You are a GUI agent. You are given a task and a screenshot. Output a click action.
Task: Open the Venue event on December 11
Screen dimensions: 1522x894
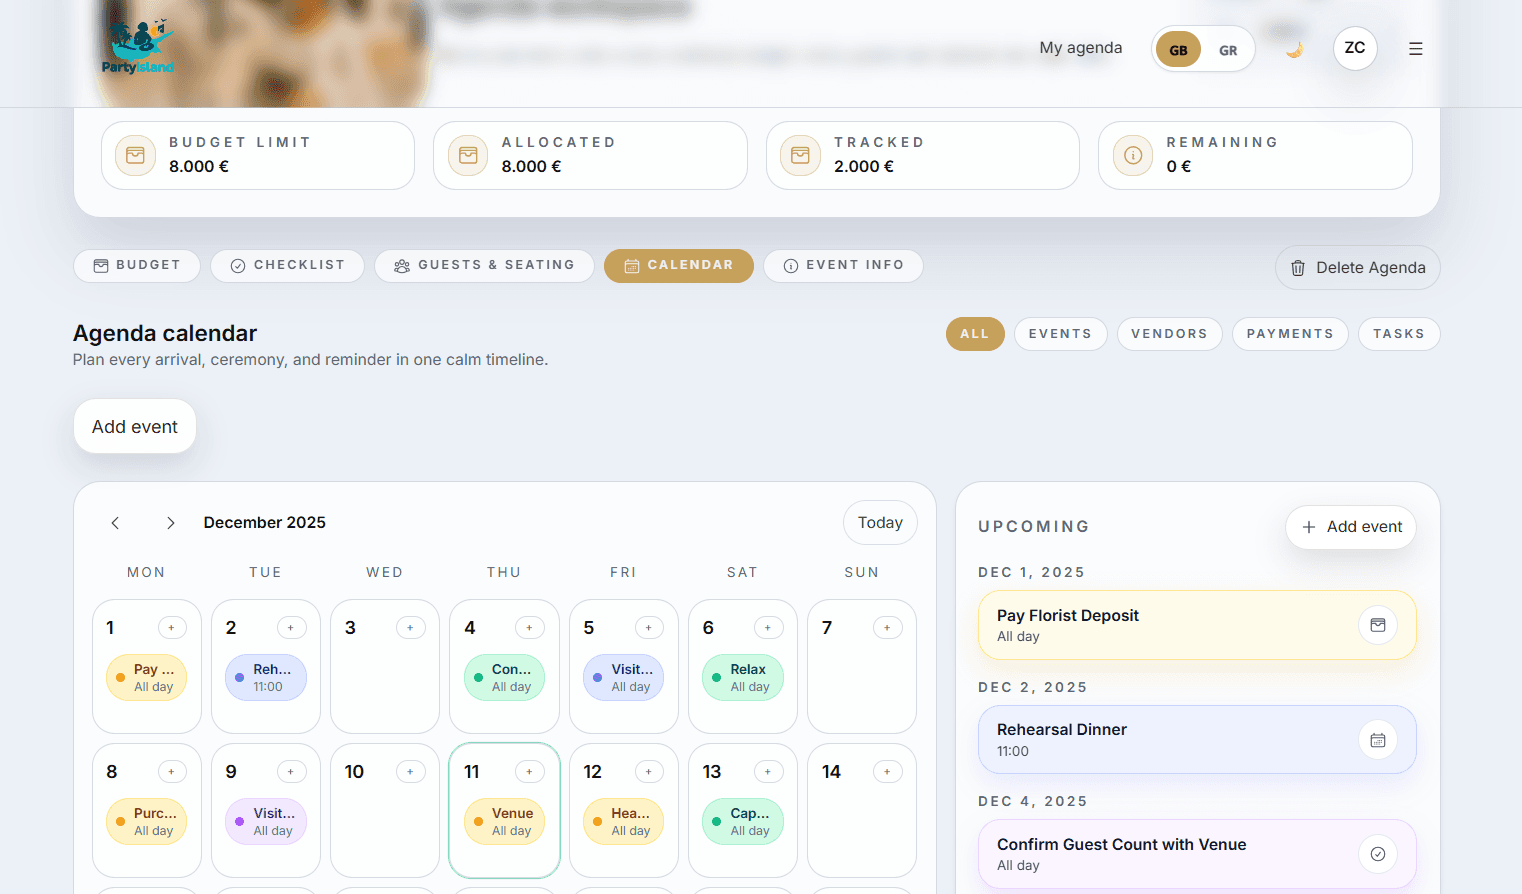pyautogui.click(x=504, y=821)
